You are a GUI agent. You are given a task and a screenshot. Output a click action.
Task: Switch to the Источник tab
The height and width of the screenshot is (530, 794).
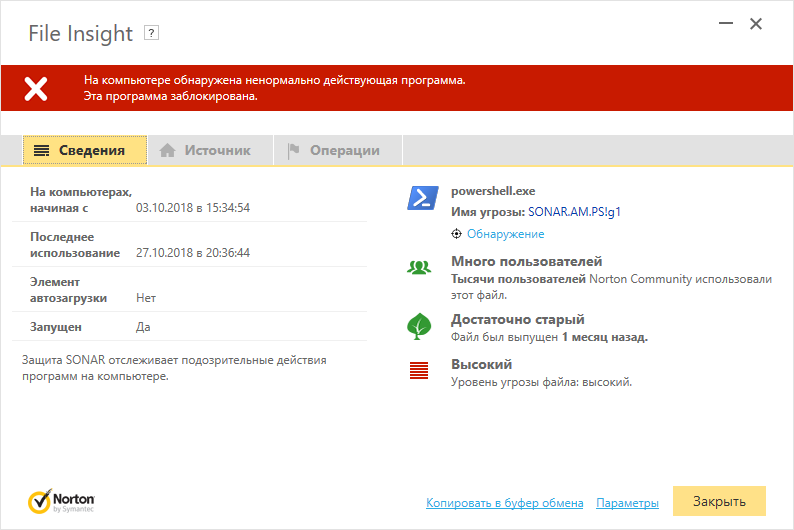(x=210, y=150)
